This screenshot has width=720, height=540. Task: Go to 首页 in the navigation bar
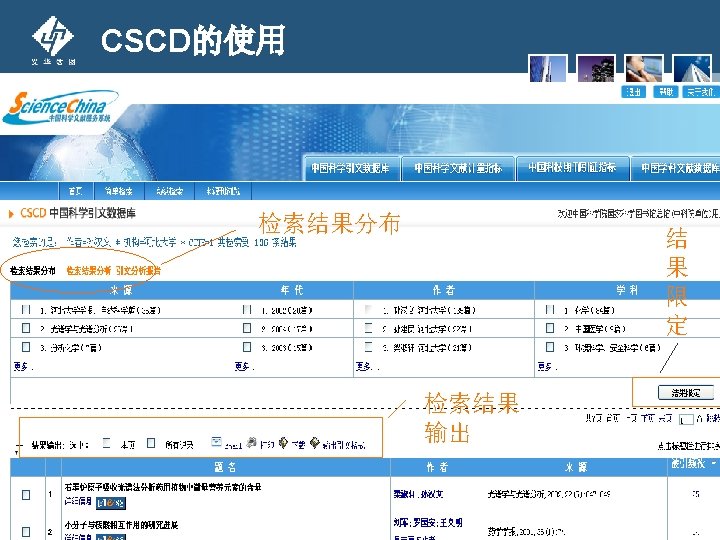(76, 191)
